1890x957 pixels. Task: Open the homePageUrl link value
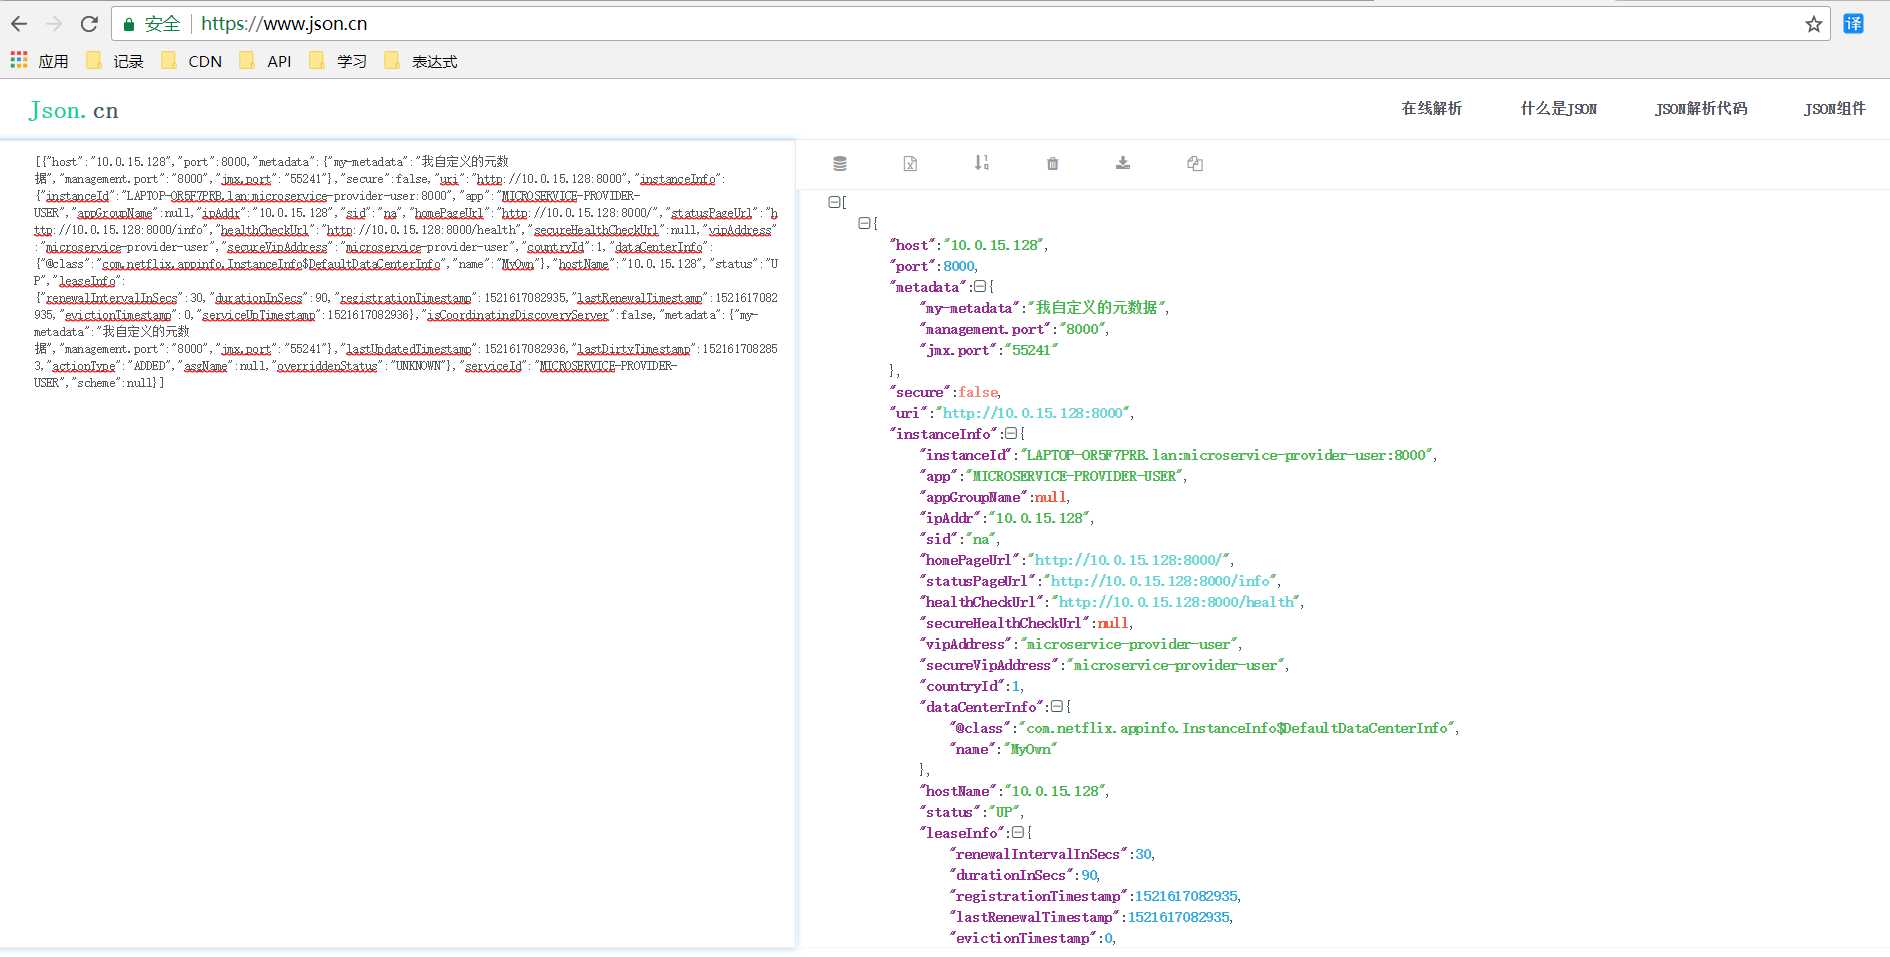click(1127, 560)
